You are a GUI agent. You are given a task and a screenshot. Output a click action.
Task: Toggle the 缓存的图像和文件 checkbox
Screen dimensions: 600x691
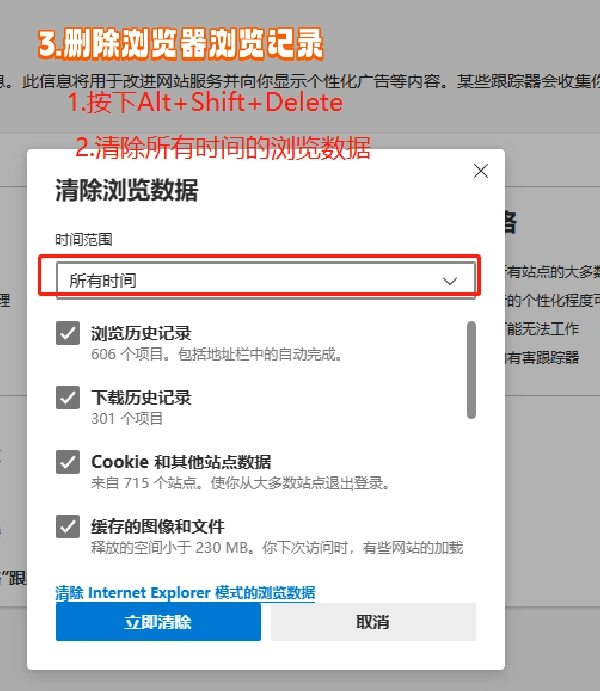(68, 526)
